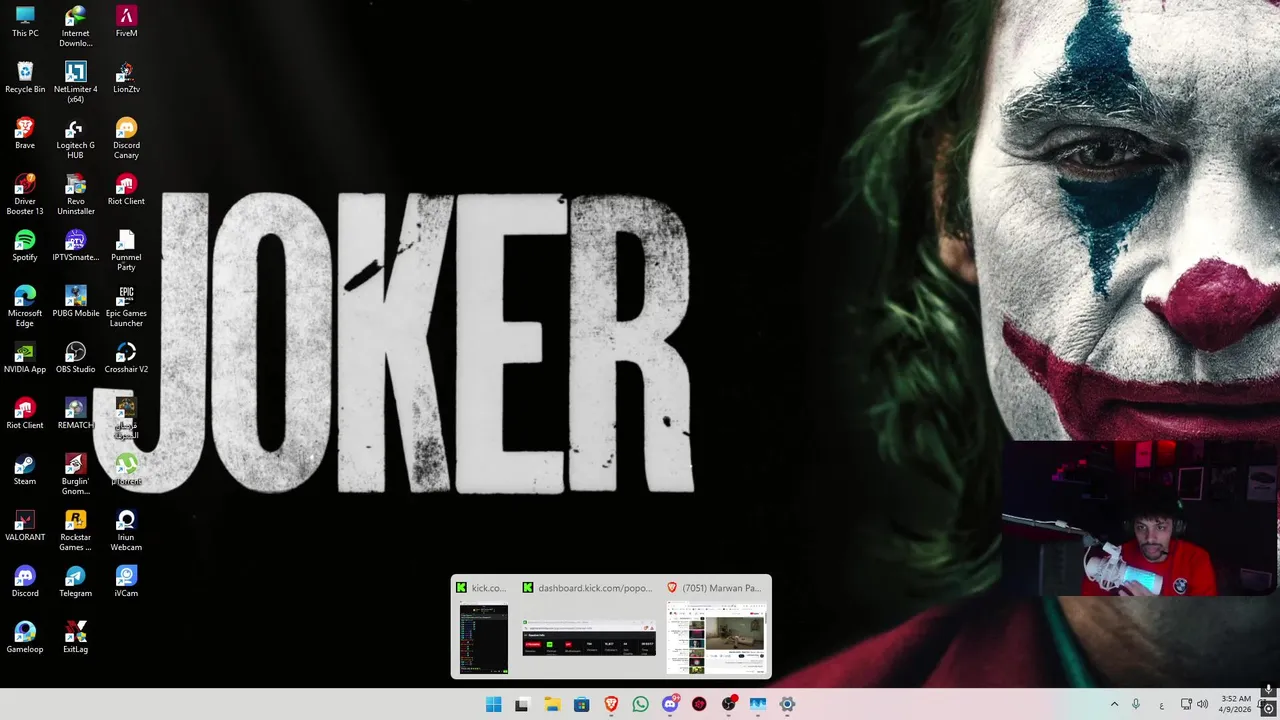Select the Internet Download Manager shortcut
1280x720 pixels.
pos(75,26)
